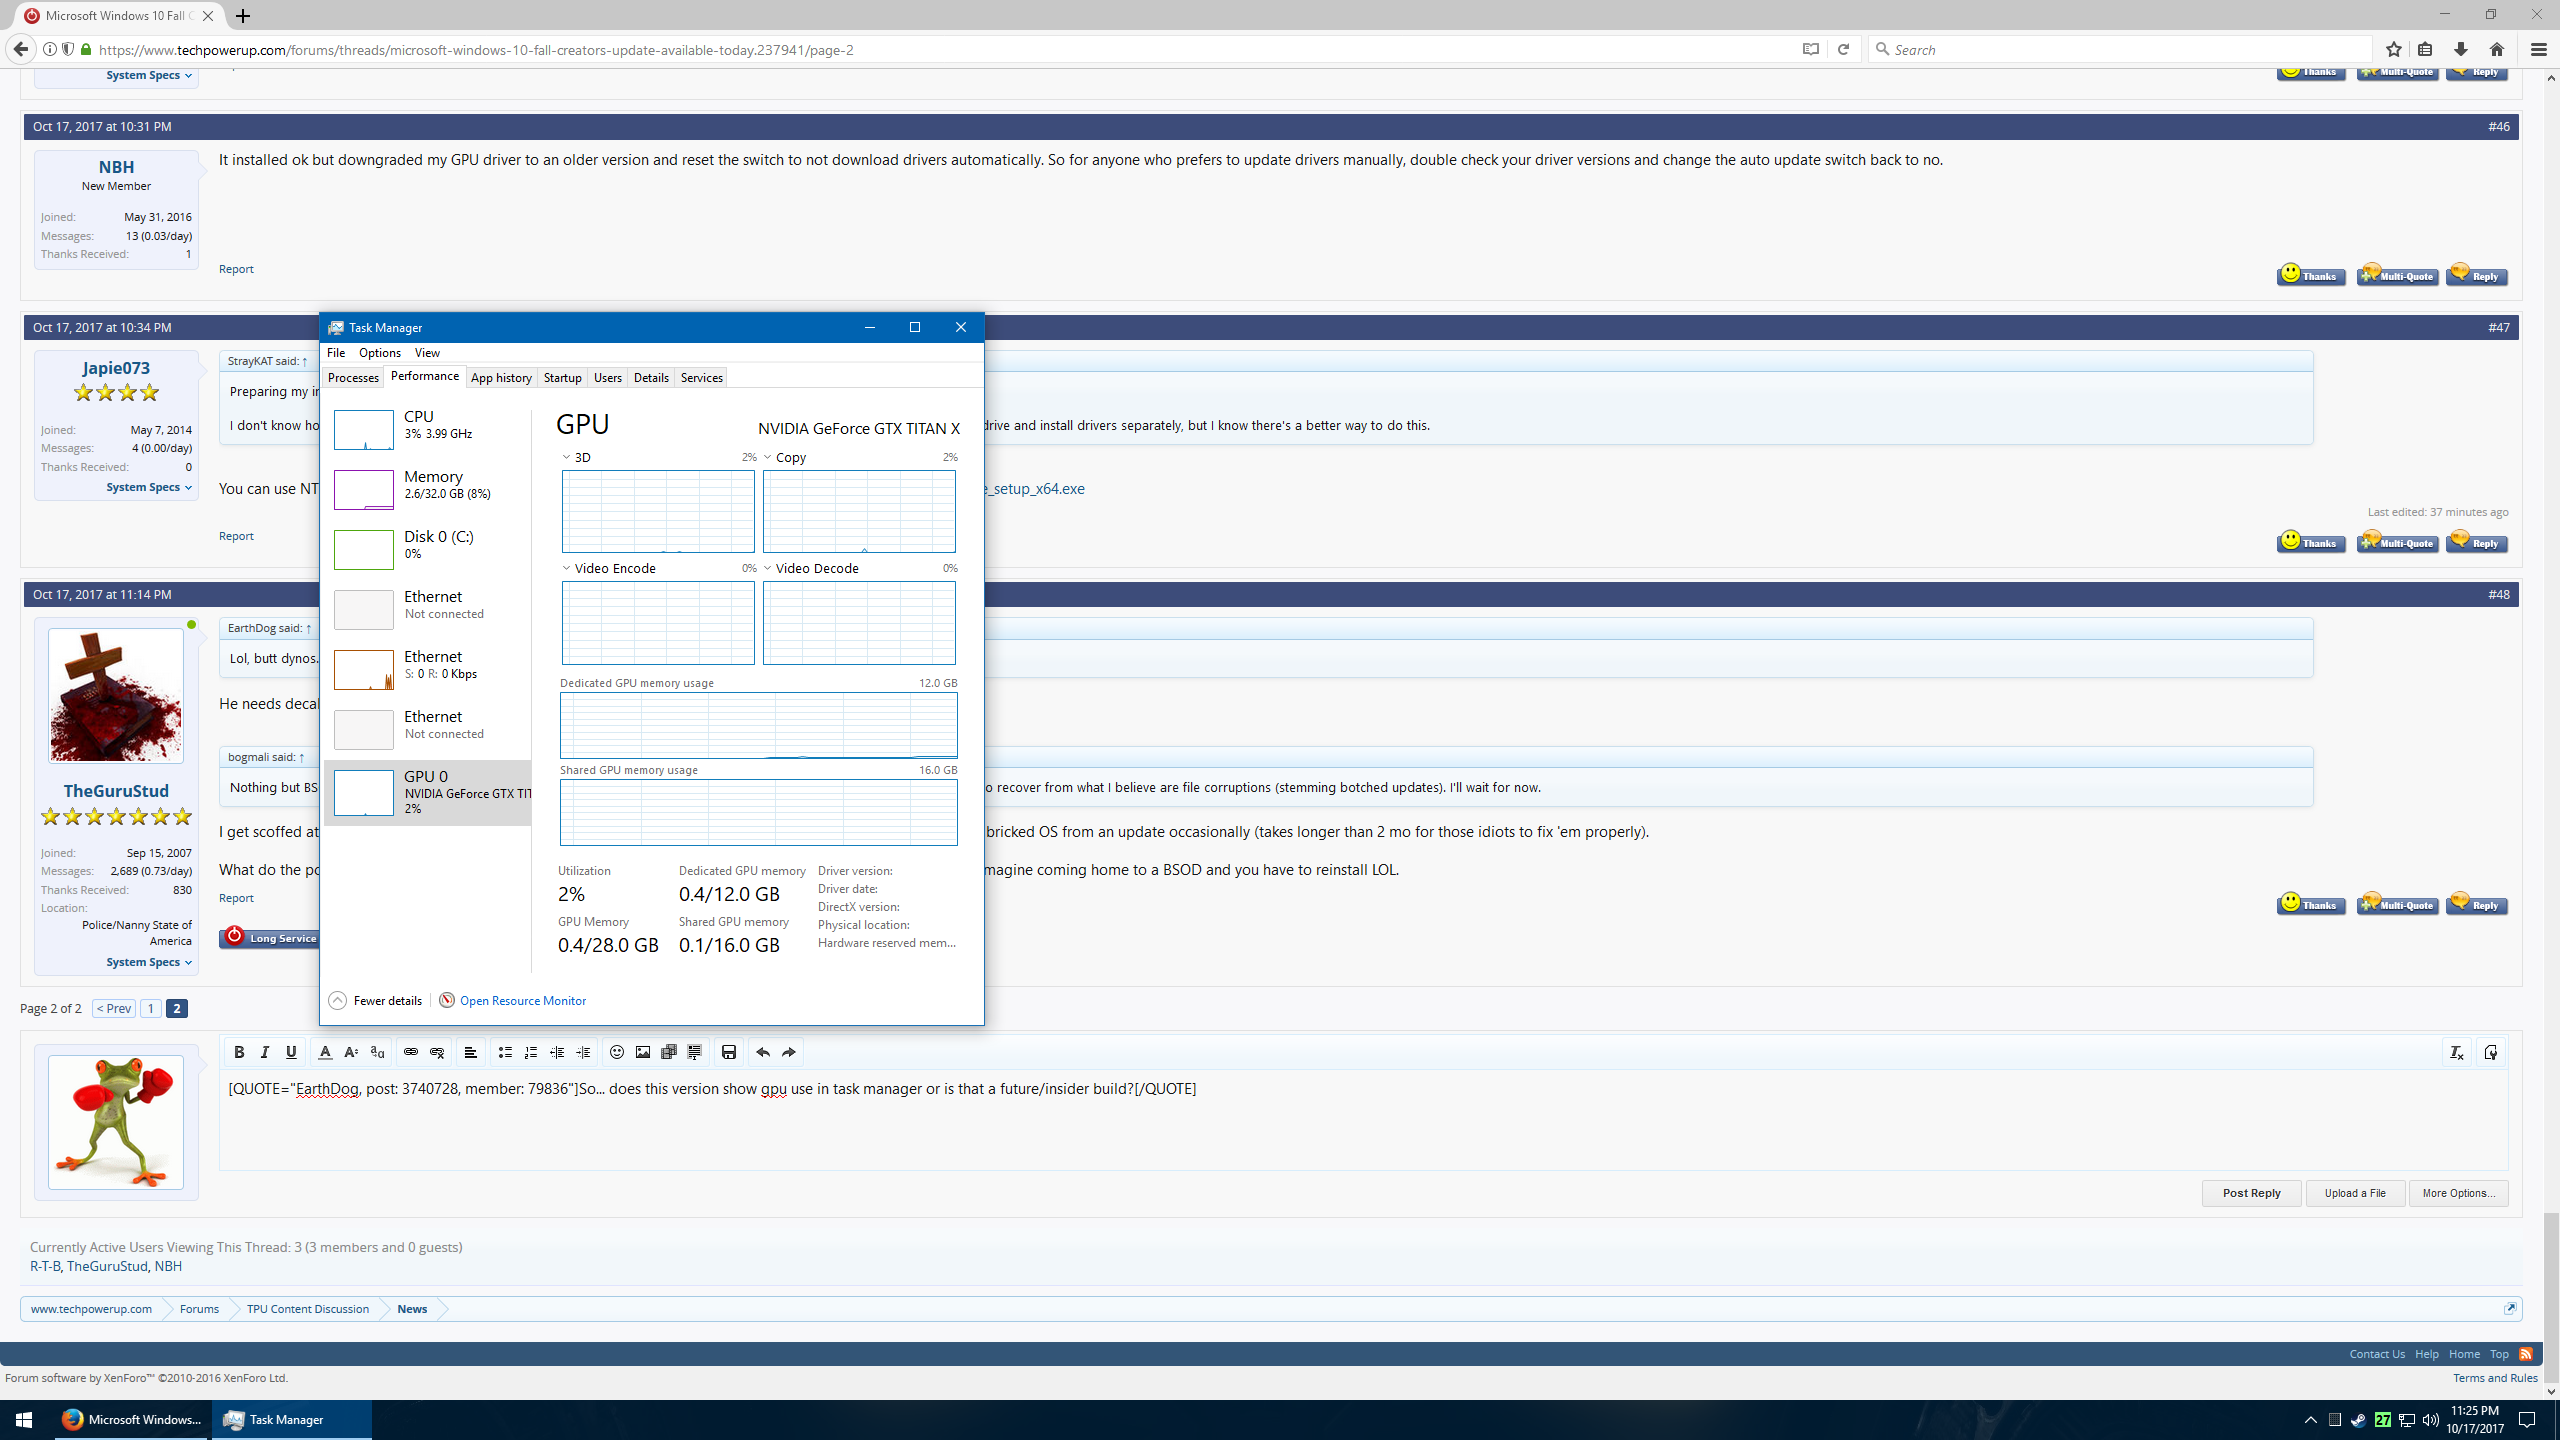Click the insert link icon
Screen dimensions: 2560x1440
click(410, 1052)
